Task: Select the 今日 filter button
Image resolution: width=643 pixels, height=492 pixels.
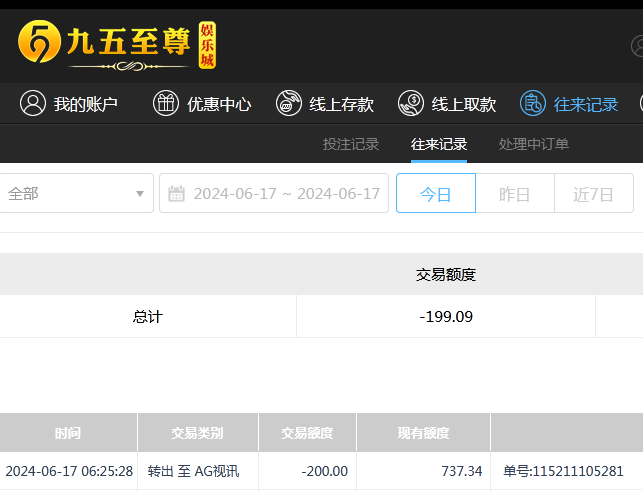Action: [436, 193]
